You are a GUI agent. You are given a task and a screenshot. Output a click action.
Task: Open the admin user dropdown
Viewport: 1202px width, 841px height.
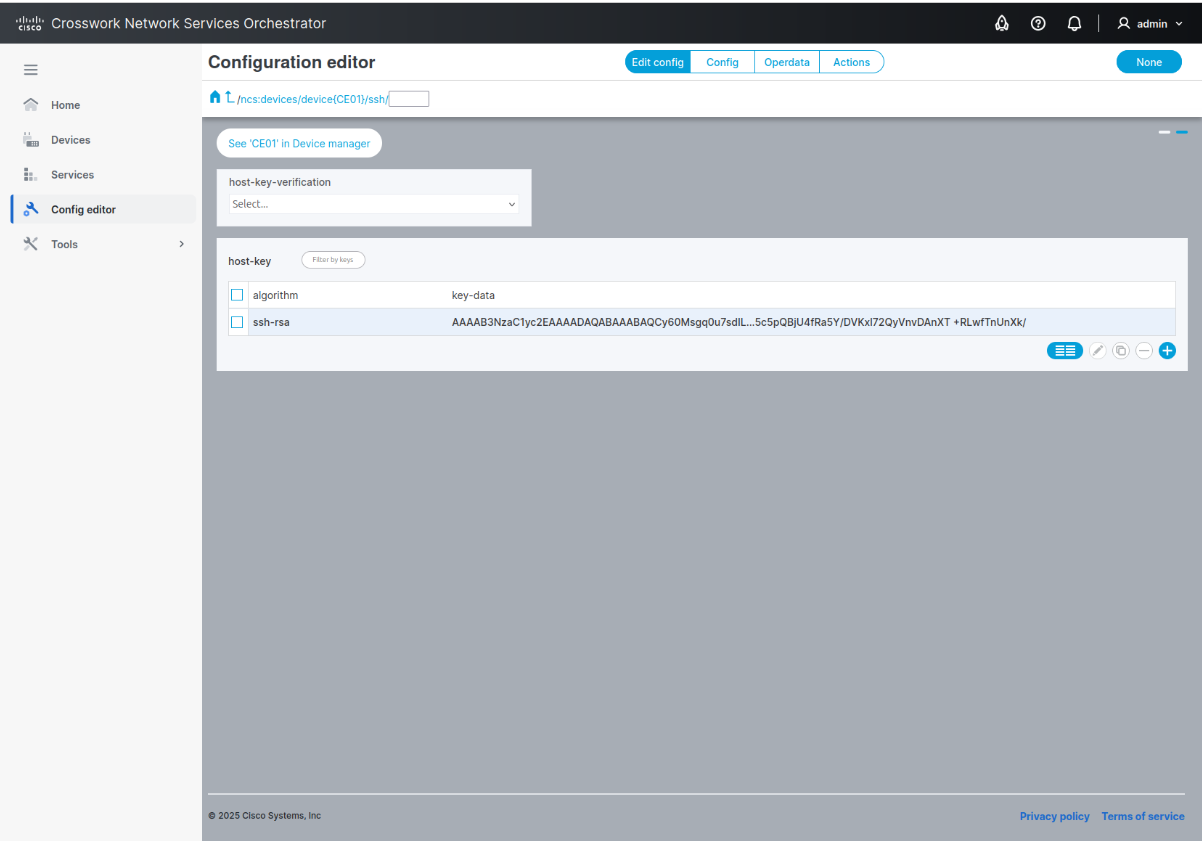[1150, 23]
